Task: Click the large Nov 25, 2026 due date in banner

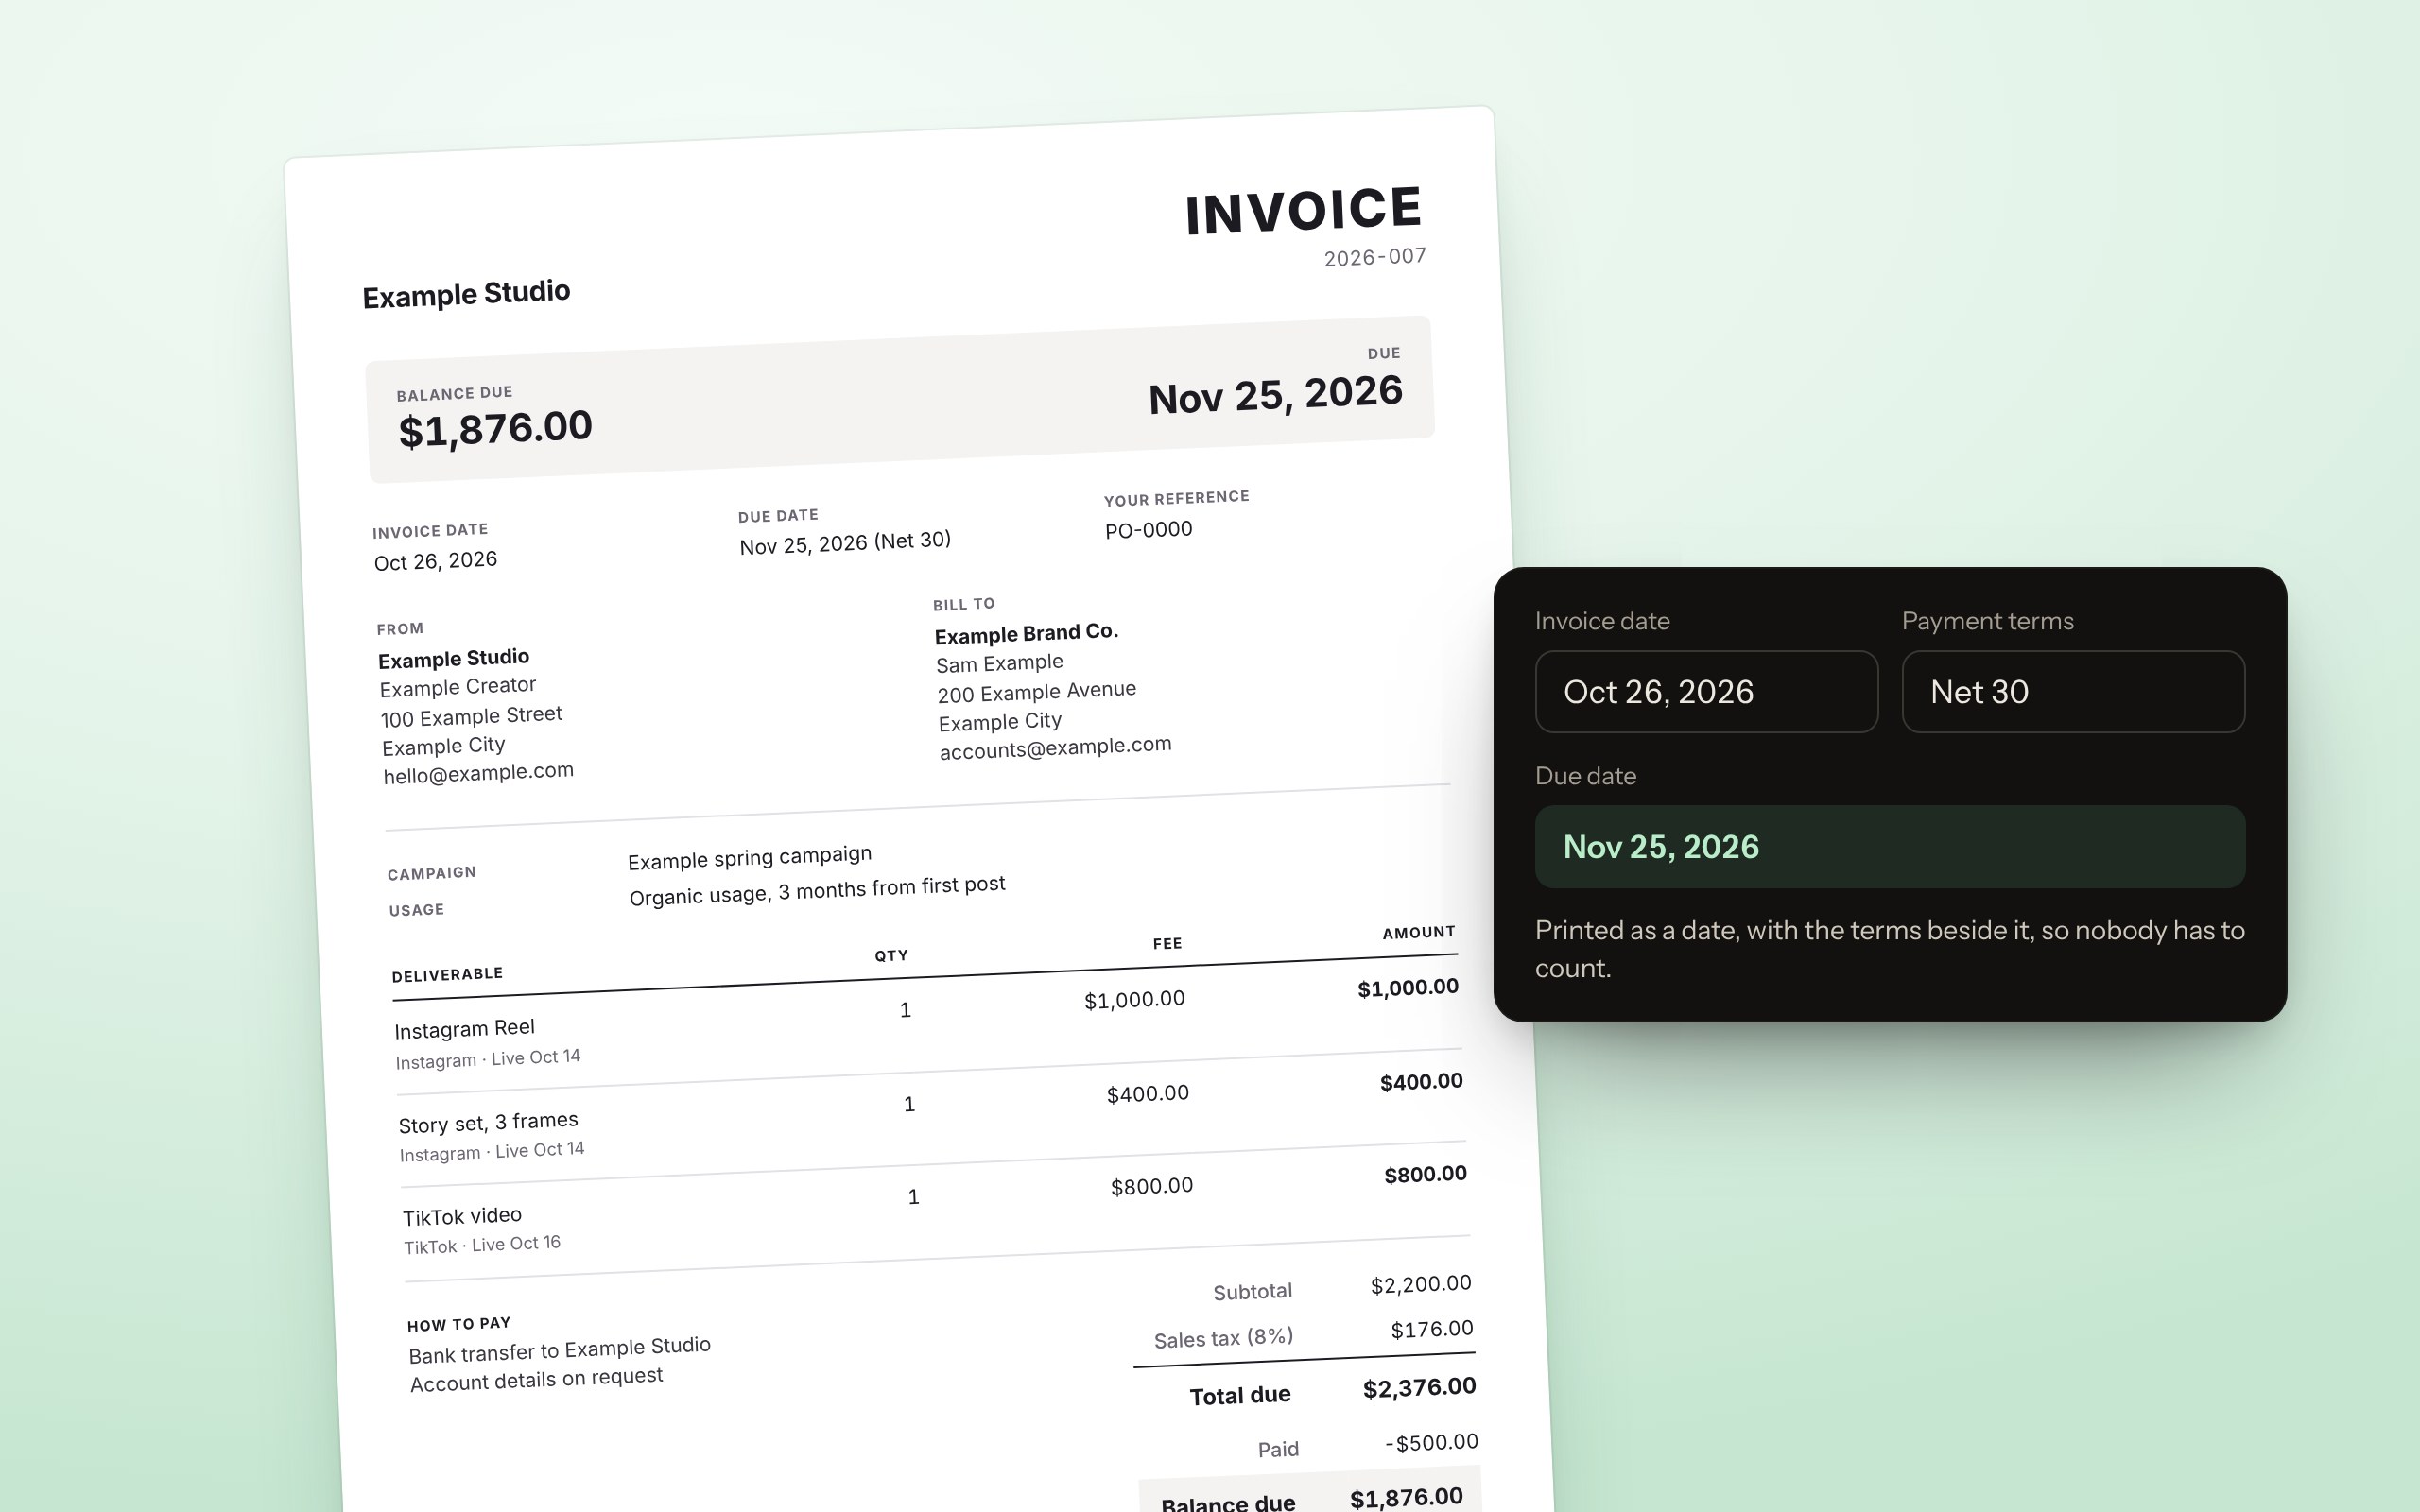Action: (x=1275, y=394)
